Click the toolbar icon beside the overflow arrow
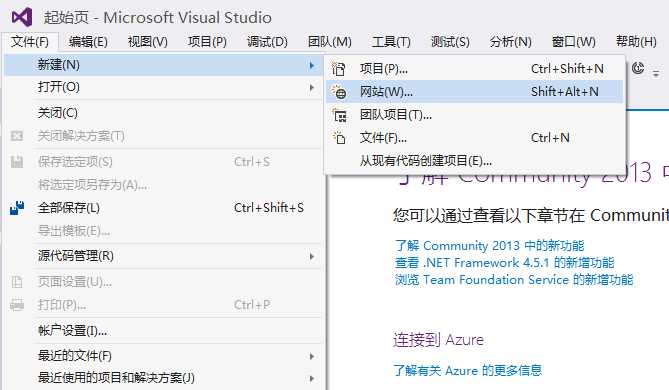Viewport: 669px width, 390px height. (x=638, y=68)
